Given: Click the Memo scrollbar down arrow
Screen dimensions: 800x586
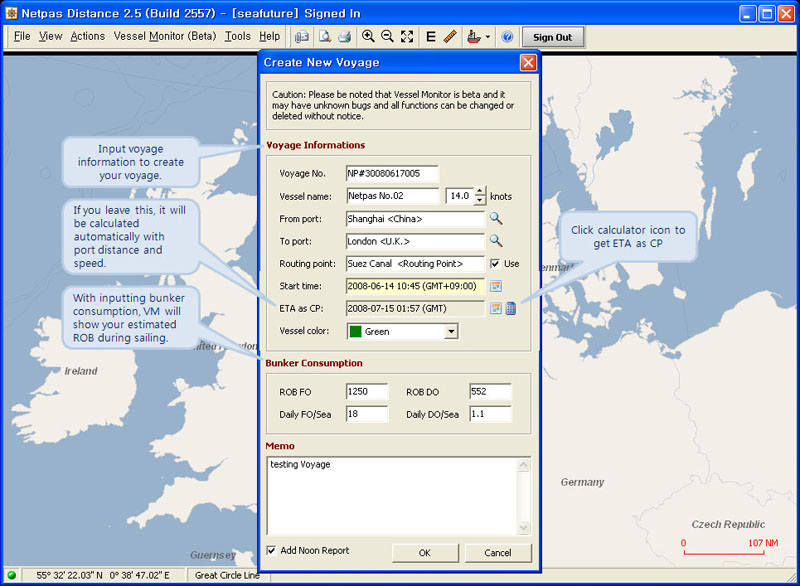Looking at the screenshot, I should 523,527.
